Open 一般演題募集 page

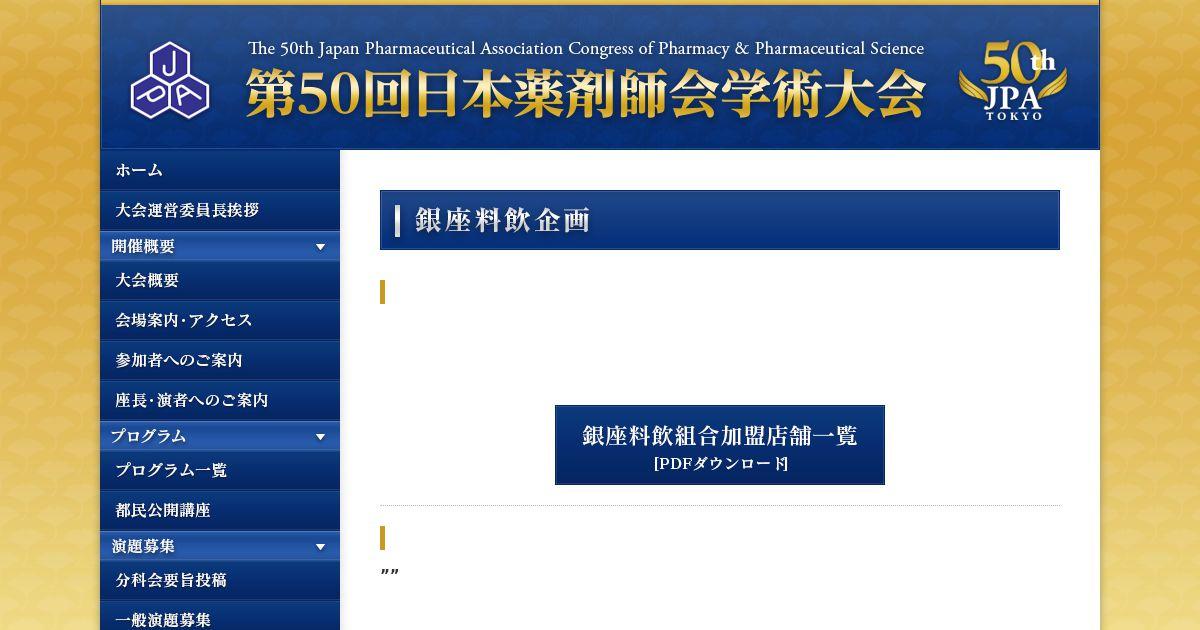click(220, 616)
